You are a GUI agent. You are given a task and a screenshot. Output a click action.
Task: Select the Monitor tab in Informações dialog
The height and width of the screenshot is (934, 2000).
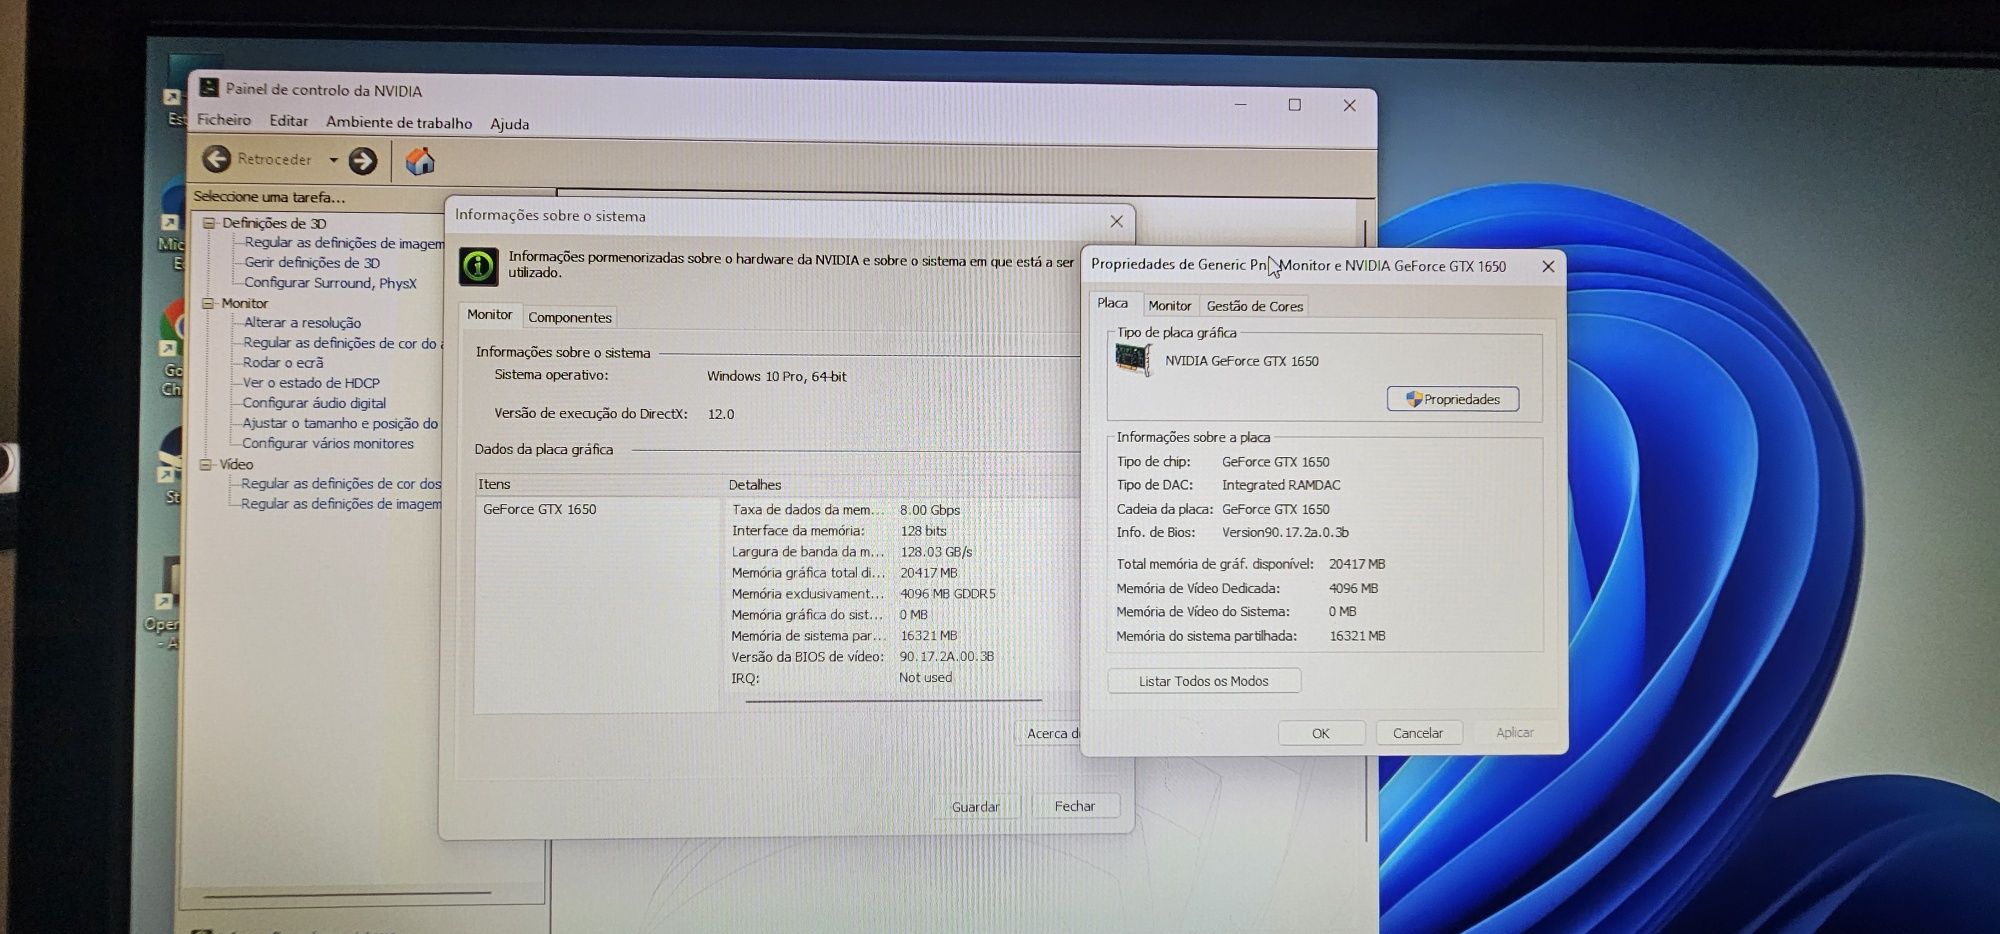(x=489, y=314)
